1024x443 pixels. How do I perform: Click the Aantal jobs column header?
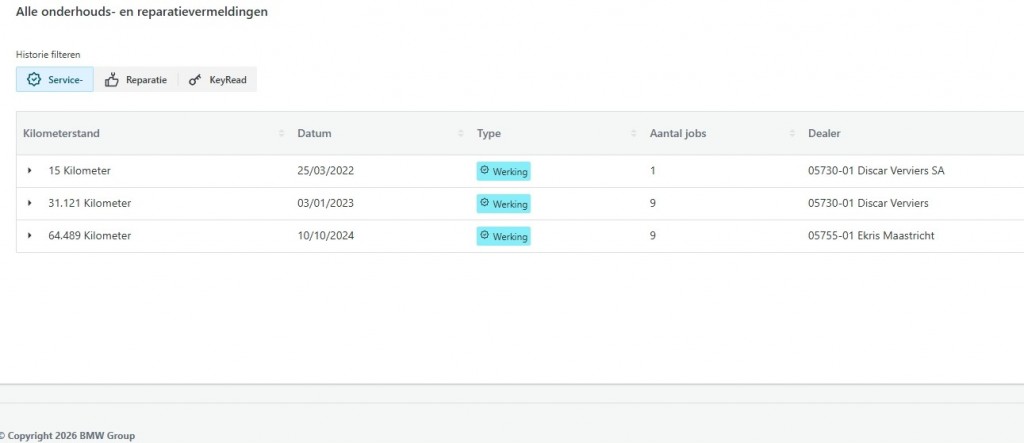click(x=679, y=134)
